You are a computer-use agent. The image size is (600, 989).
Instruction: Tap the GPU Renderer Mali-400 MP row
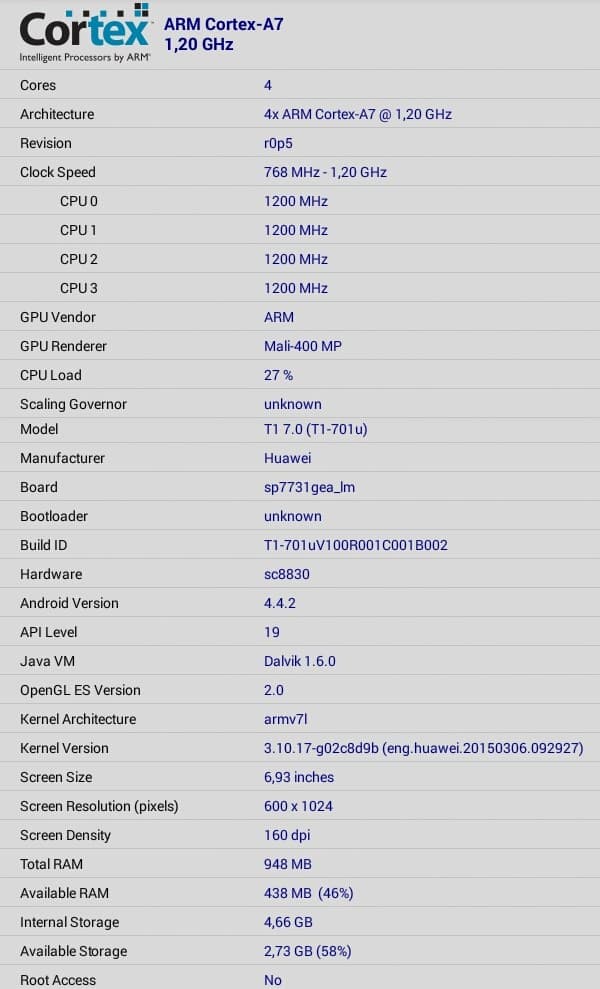tap(300, 347)
